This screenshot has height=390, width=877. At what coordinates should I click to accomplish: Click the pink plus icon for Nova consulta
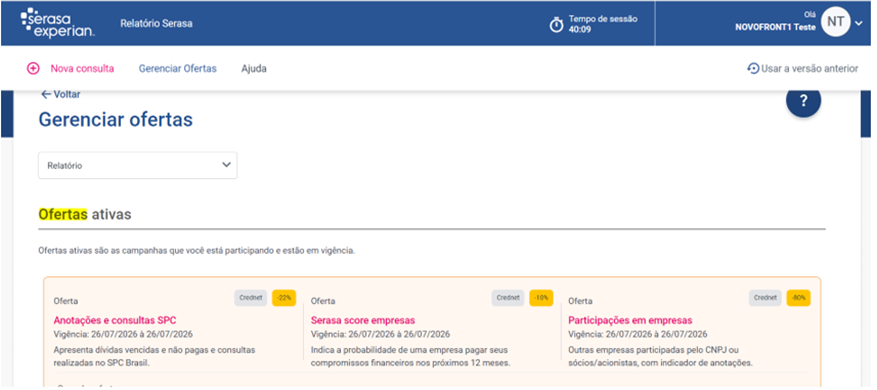point(33,69)
